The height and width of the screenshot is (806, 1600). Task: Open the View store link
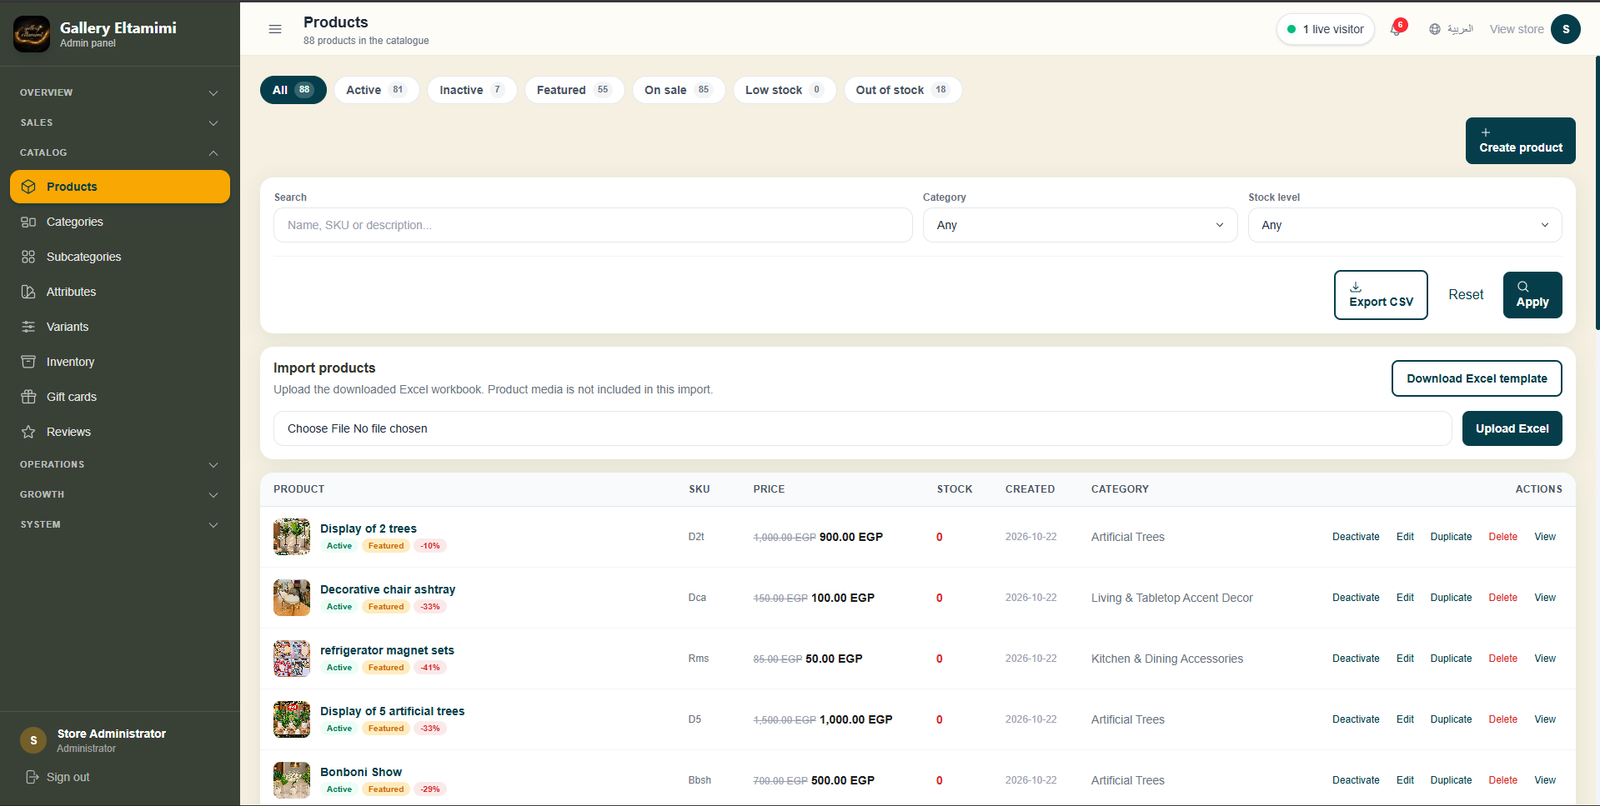pyautogui.click(x=1517, y=29)
